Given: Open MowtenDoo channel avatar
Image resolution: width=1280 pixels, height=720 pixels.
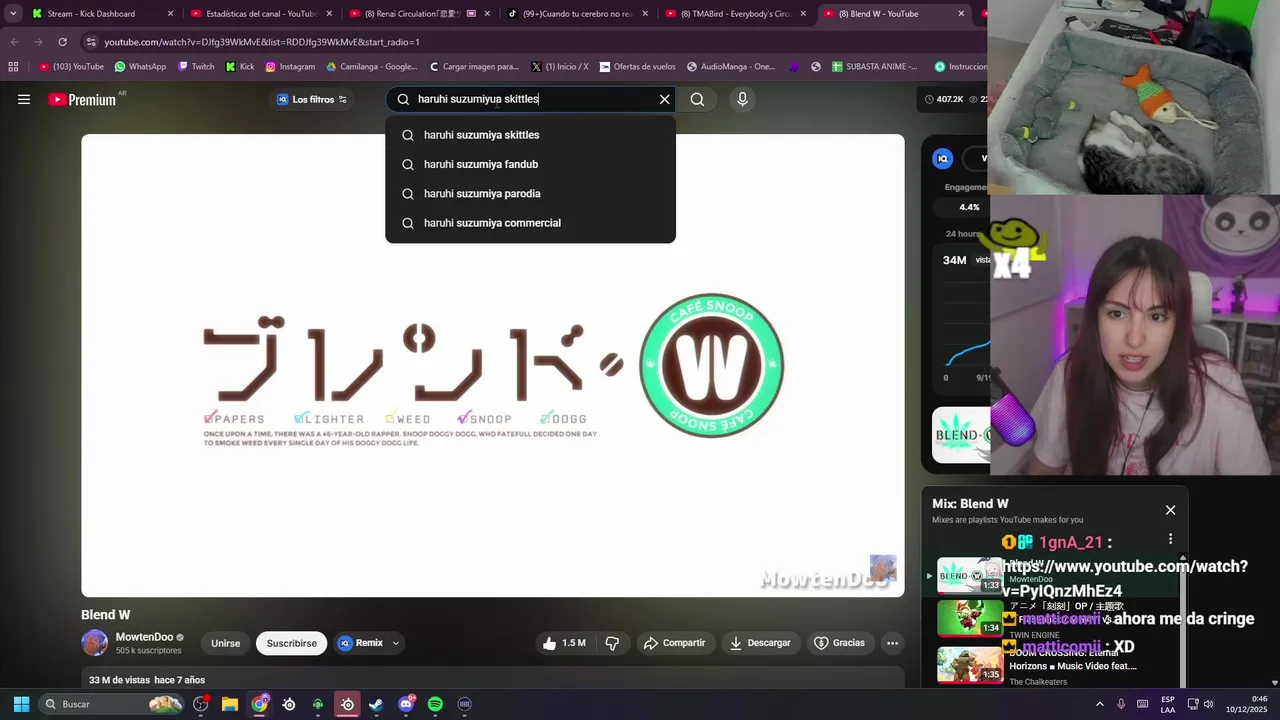Looking at the screenshot, I should pos(95,643).
